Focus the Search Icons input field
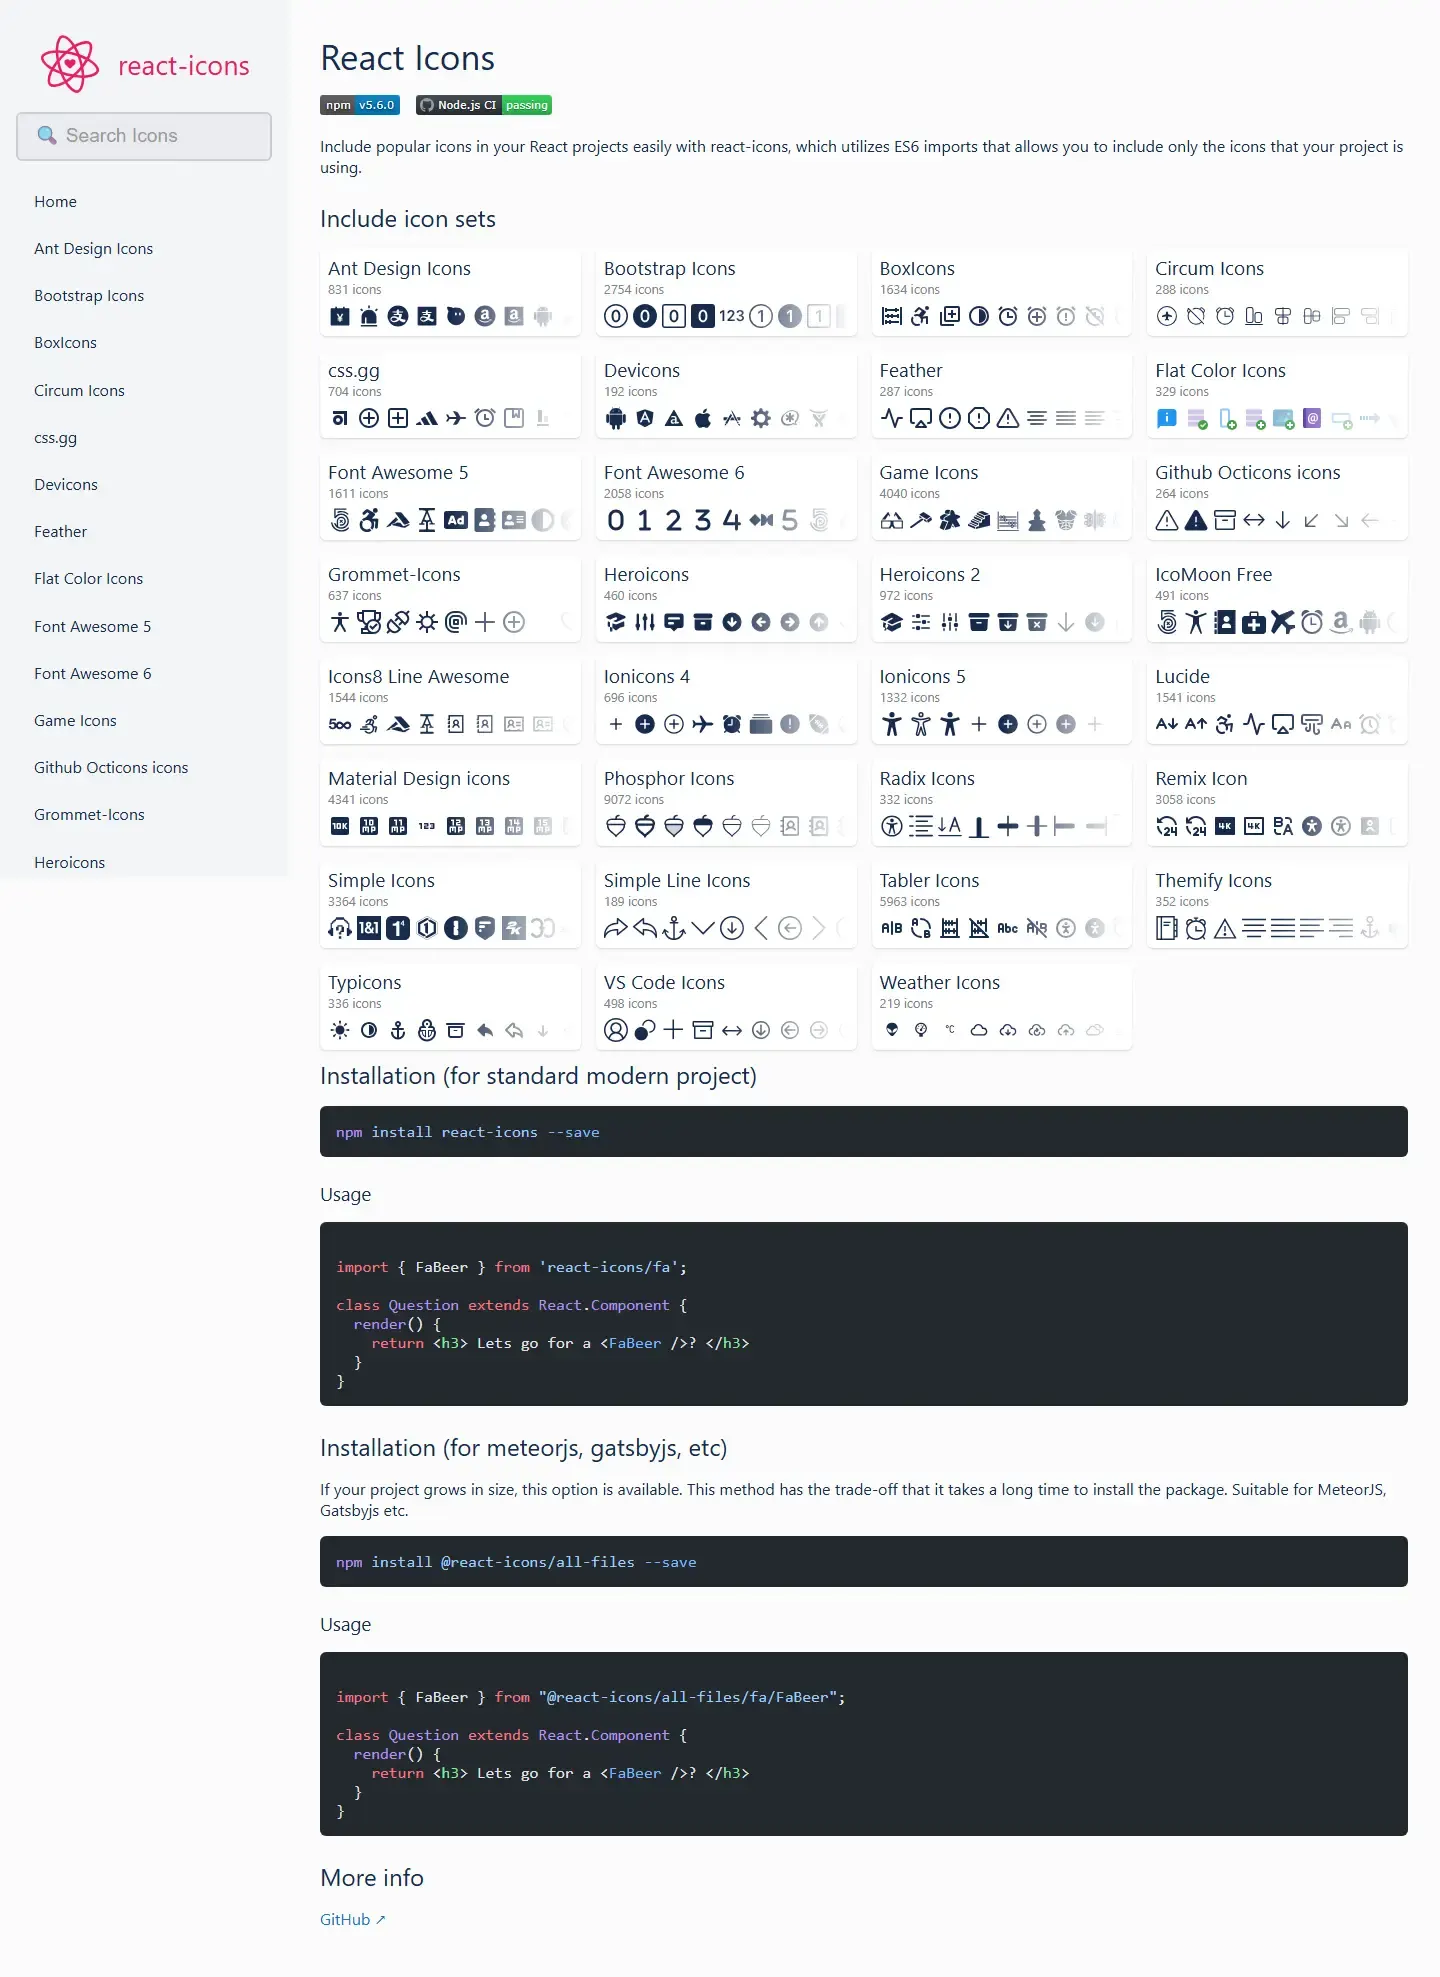 [144, 136]
